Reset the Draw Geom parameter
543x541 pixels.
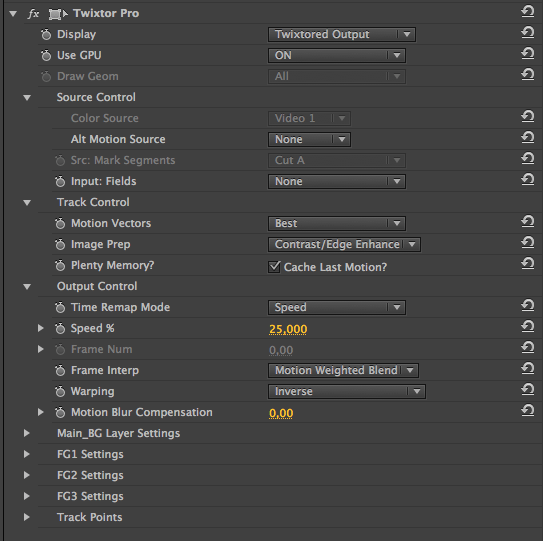pyautogui.click(x=527, y=74)
